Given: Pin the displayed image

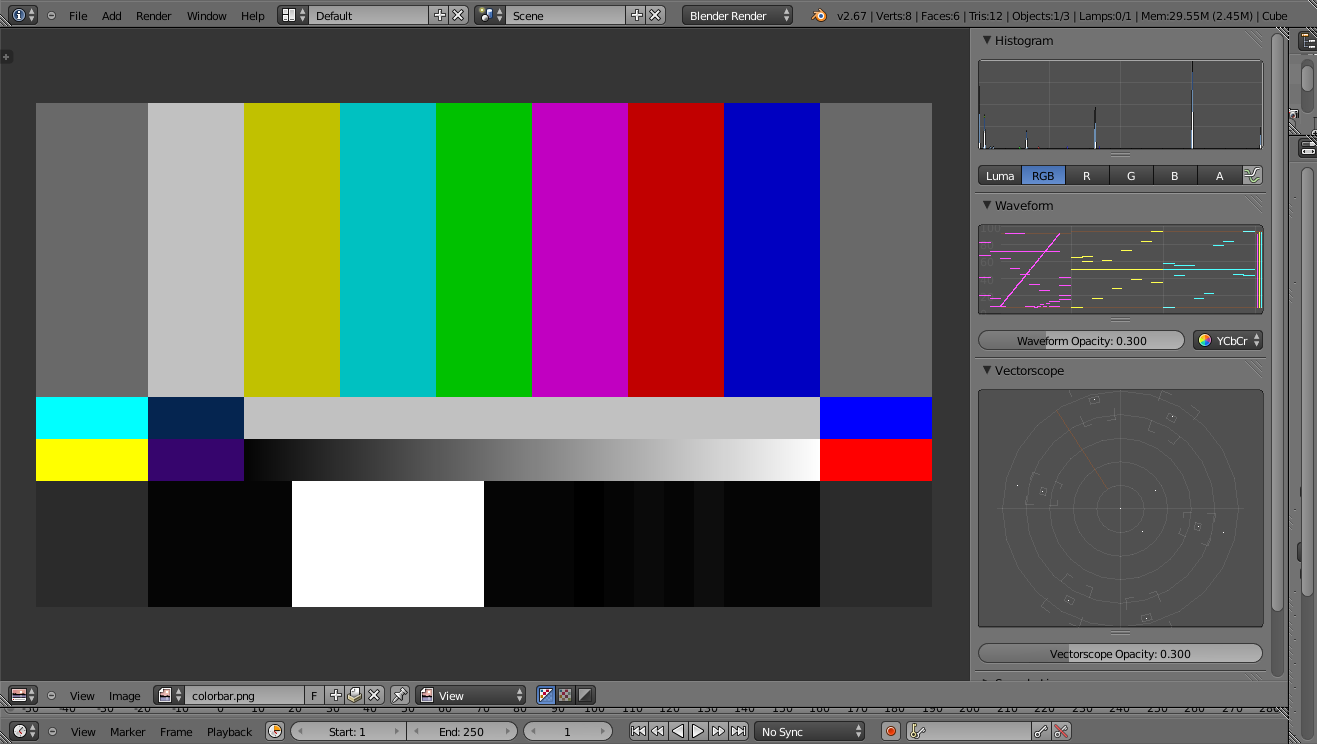Looking at the screenshot, I should click(x=400, y=695).
